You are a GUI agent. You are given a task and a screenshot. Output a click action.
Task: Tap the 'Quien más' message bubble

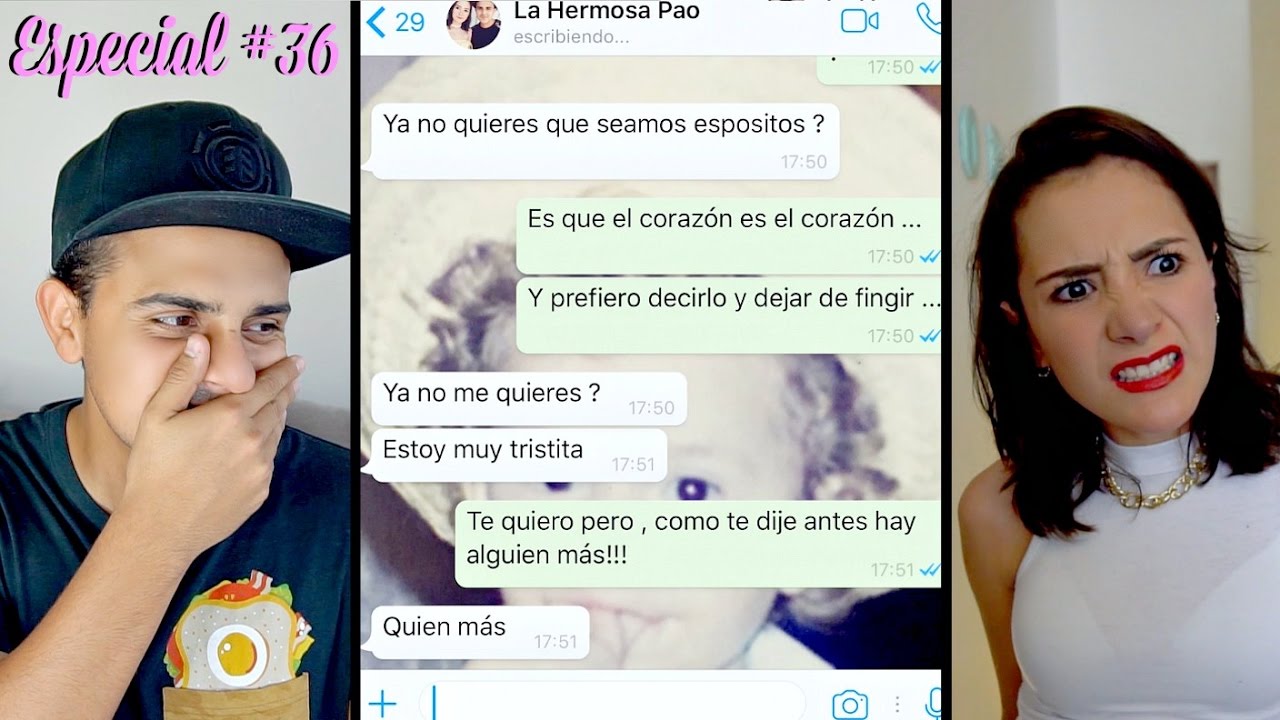480,632
